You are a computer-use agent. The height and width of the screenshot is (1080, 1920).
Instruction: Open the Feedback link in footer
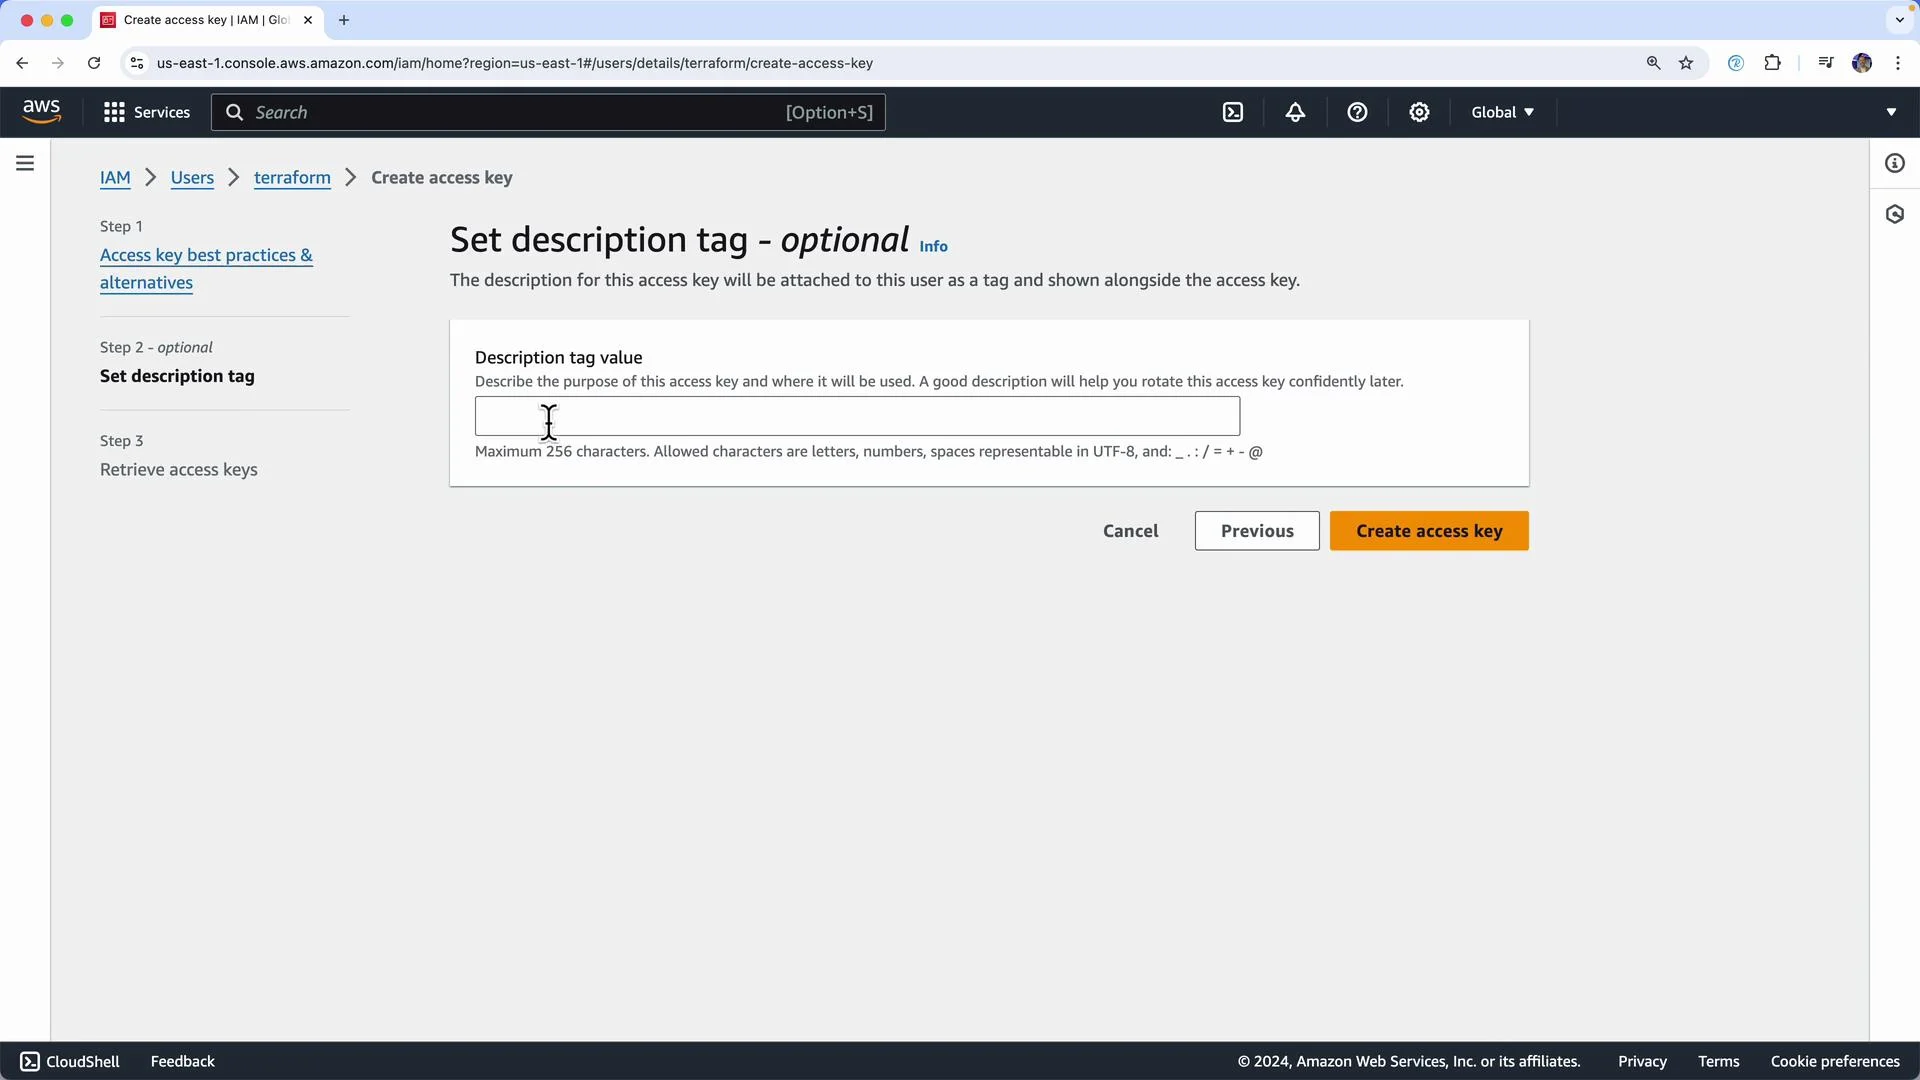[x=183, y=1061]
